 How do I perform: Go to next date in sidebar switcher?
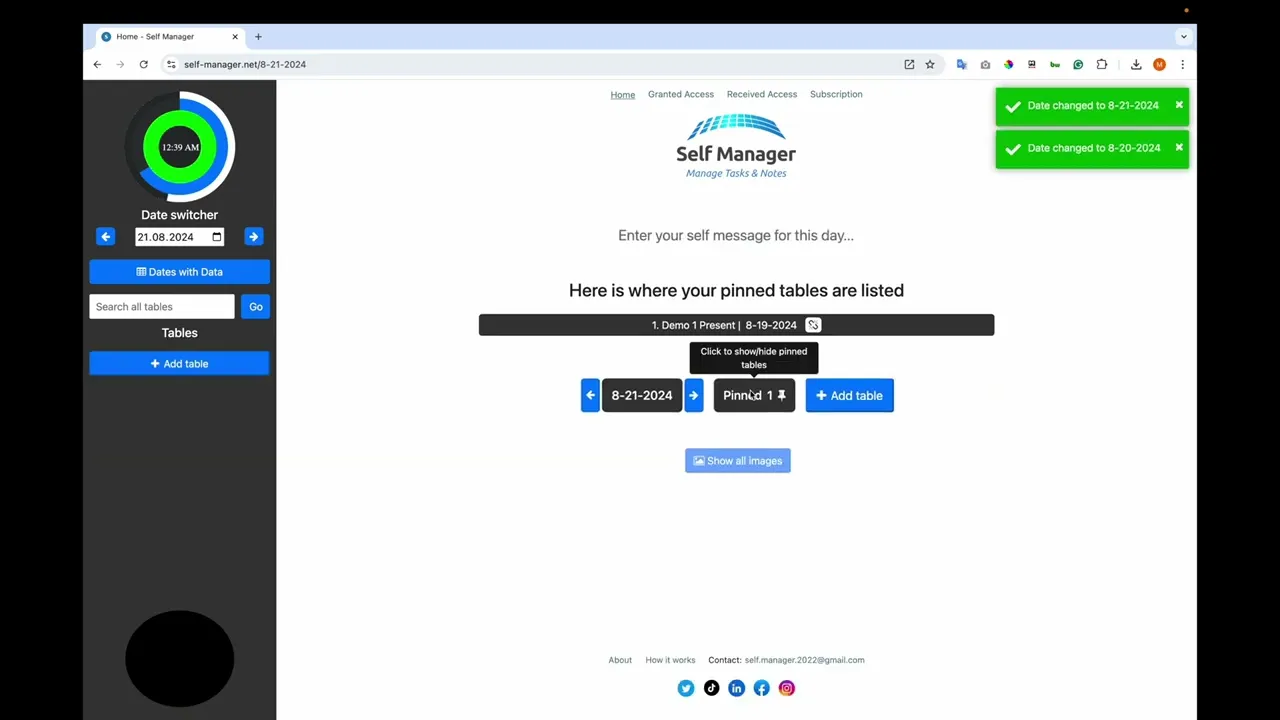click(x=254, y=237)
